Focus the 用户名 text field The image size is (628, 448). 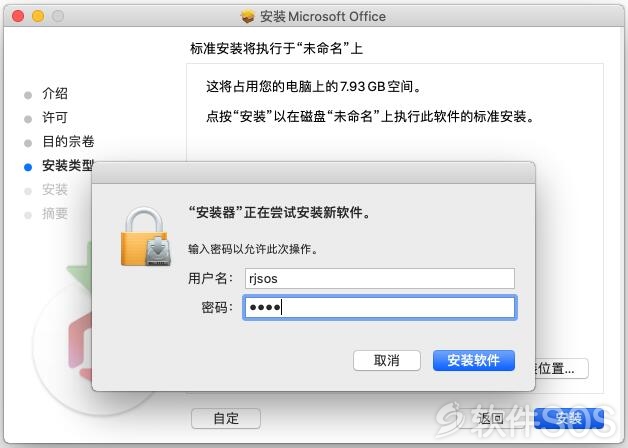pyautogui.click(x=380, y=278)
